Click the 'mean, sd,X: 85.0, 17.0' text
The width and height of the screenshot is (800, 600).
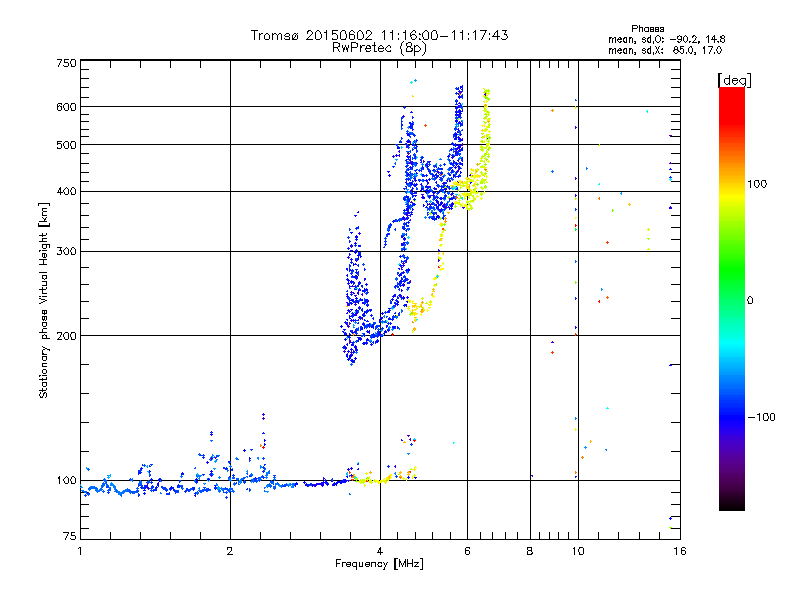pyautogui.click(x=665, y=50)
